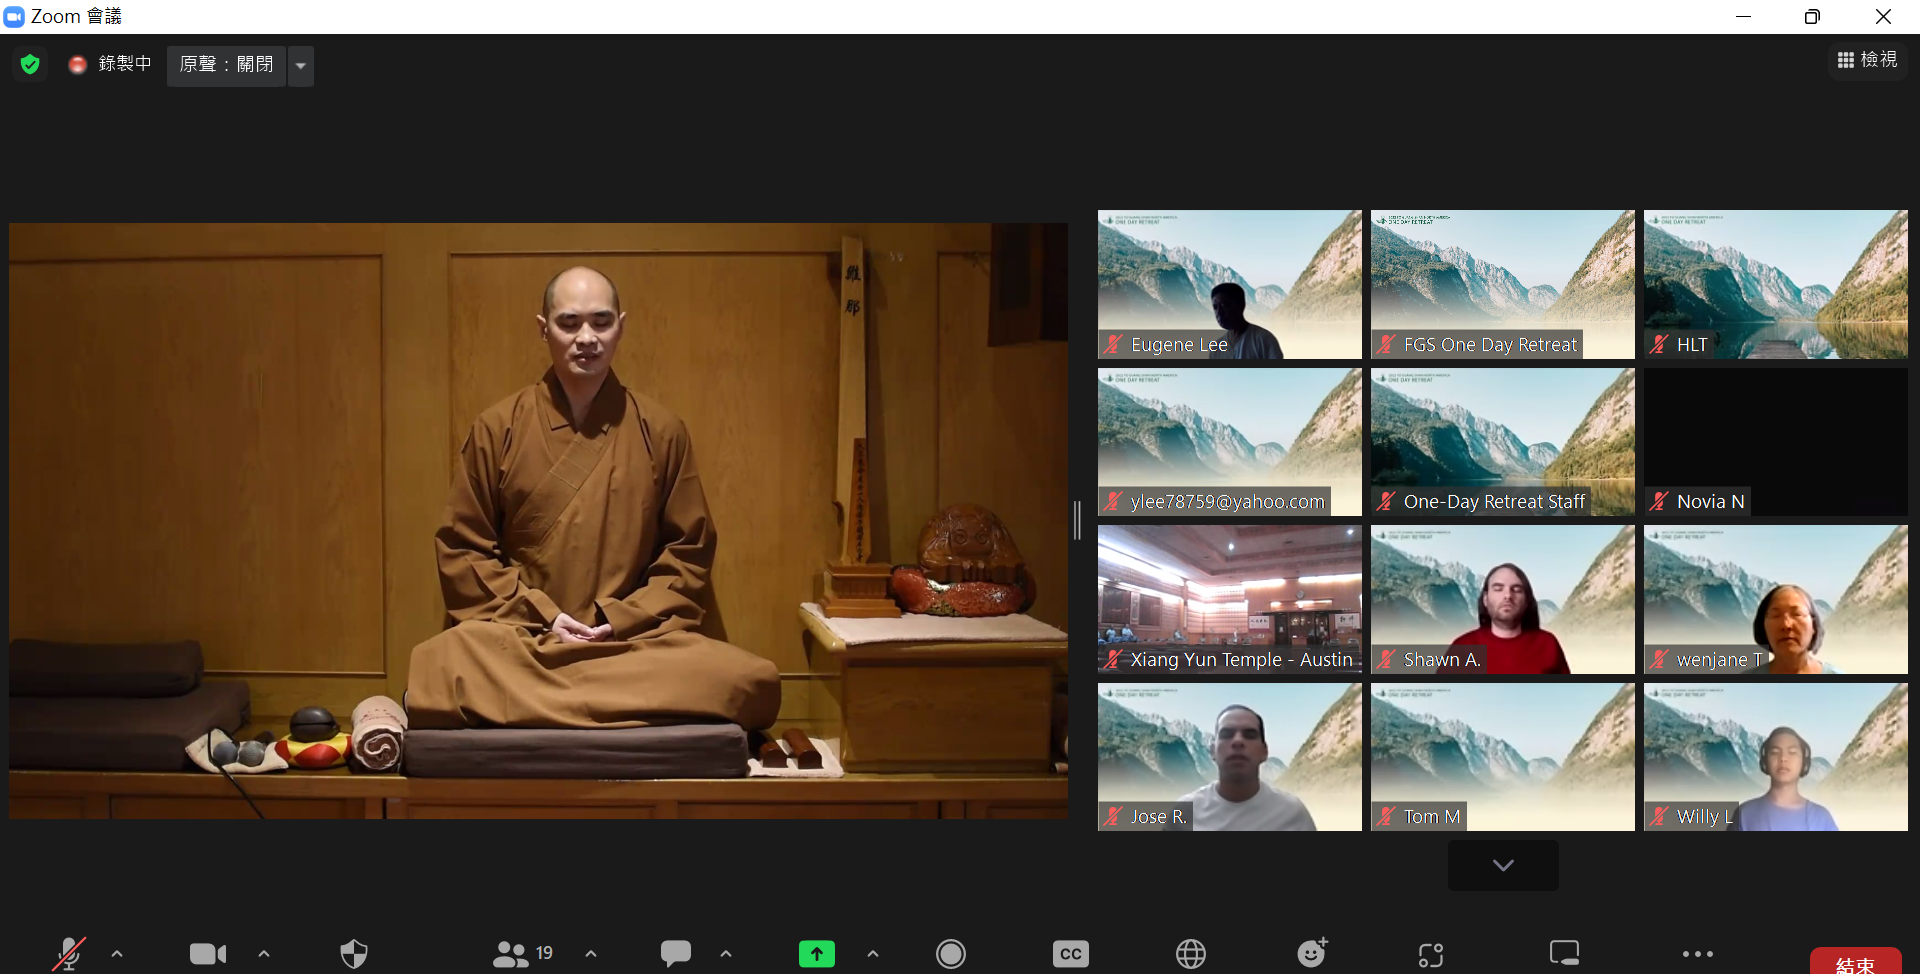
Task: Enable closed captions with CC icon
Action: click(x=1070, y=954)
